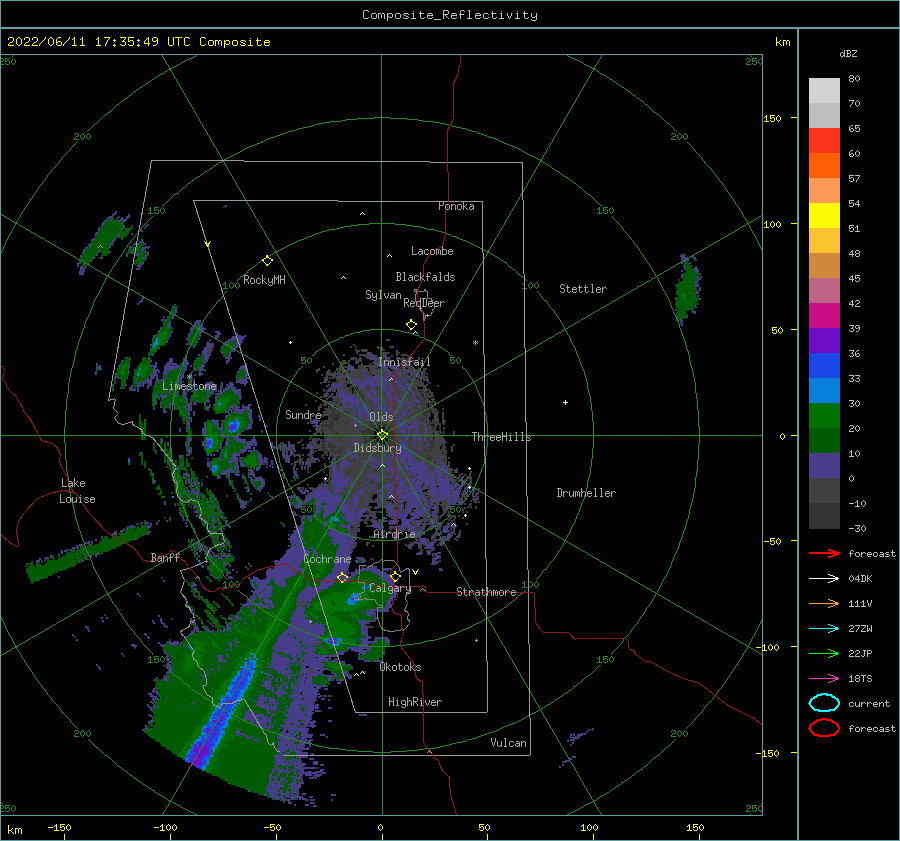900x841 pixels.
Task: Click the magenta 18TS arrow icon
Action: point(824,678)
